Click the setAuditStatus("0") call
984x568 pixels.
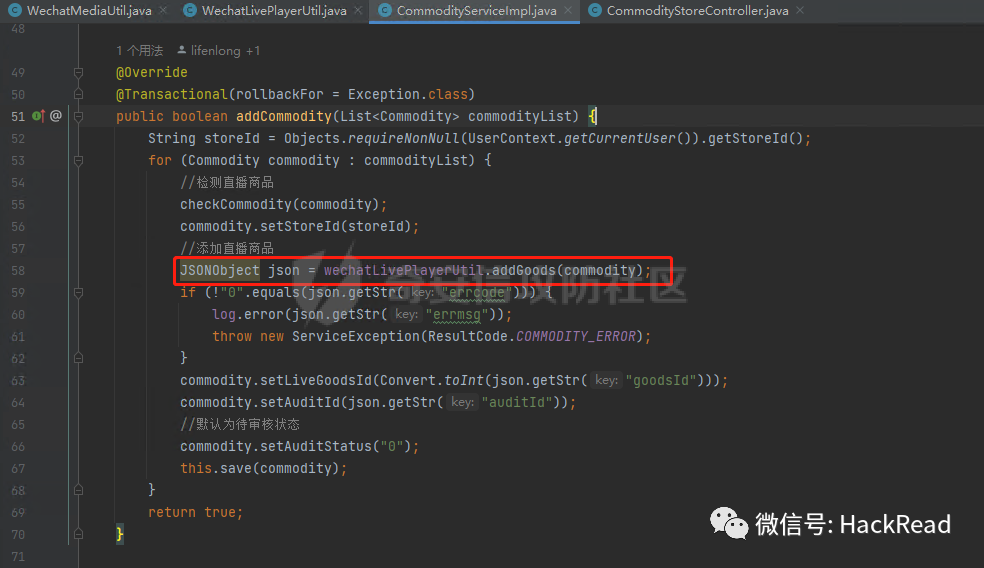[x=335, y=446]
